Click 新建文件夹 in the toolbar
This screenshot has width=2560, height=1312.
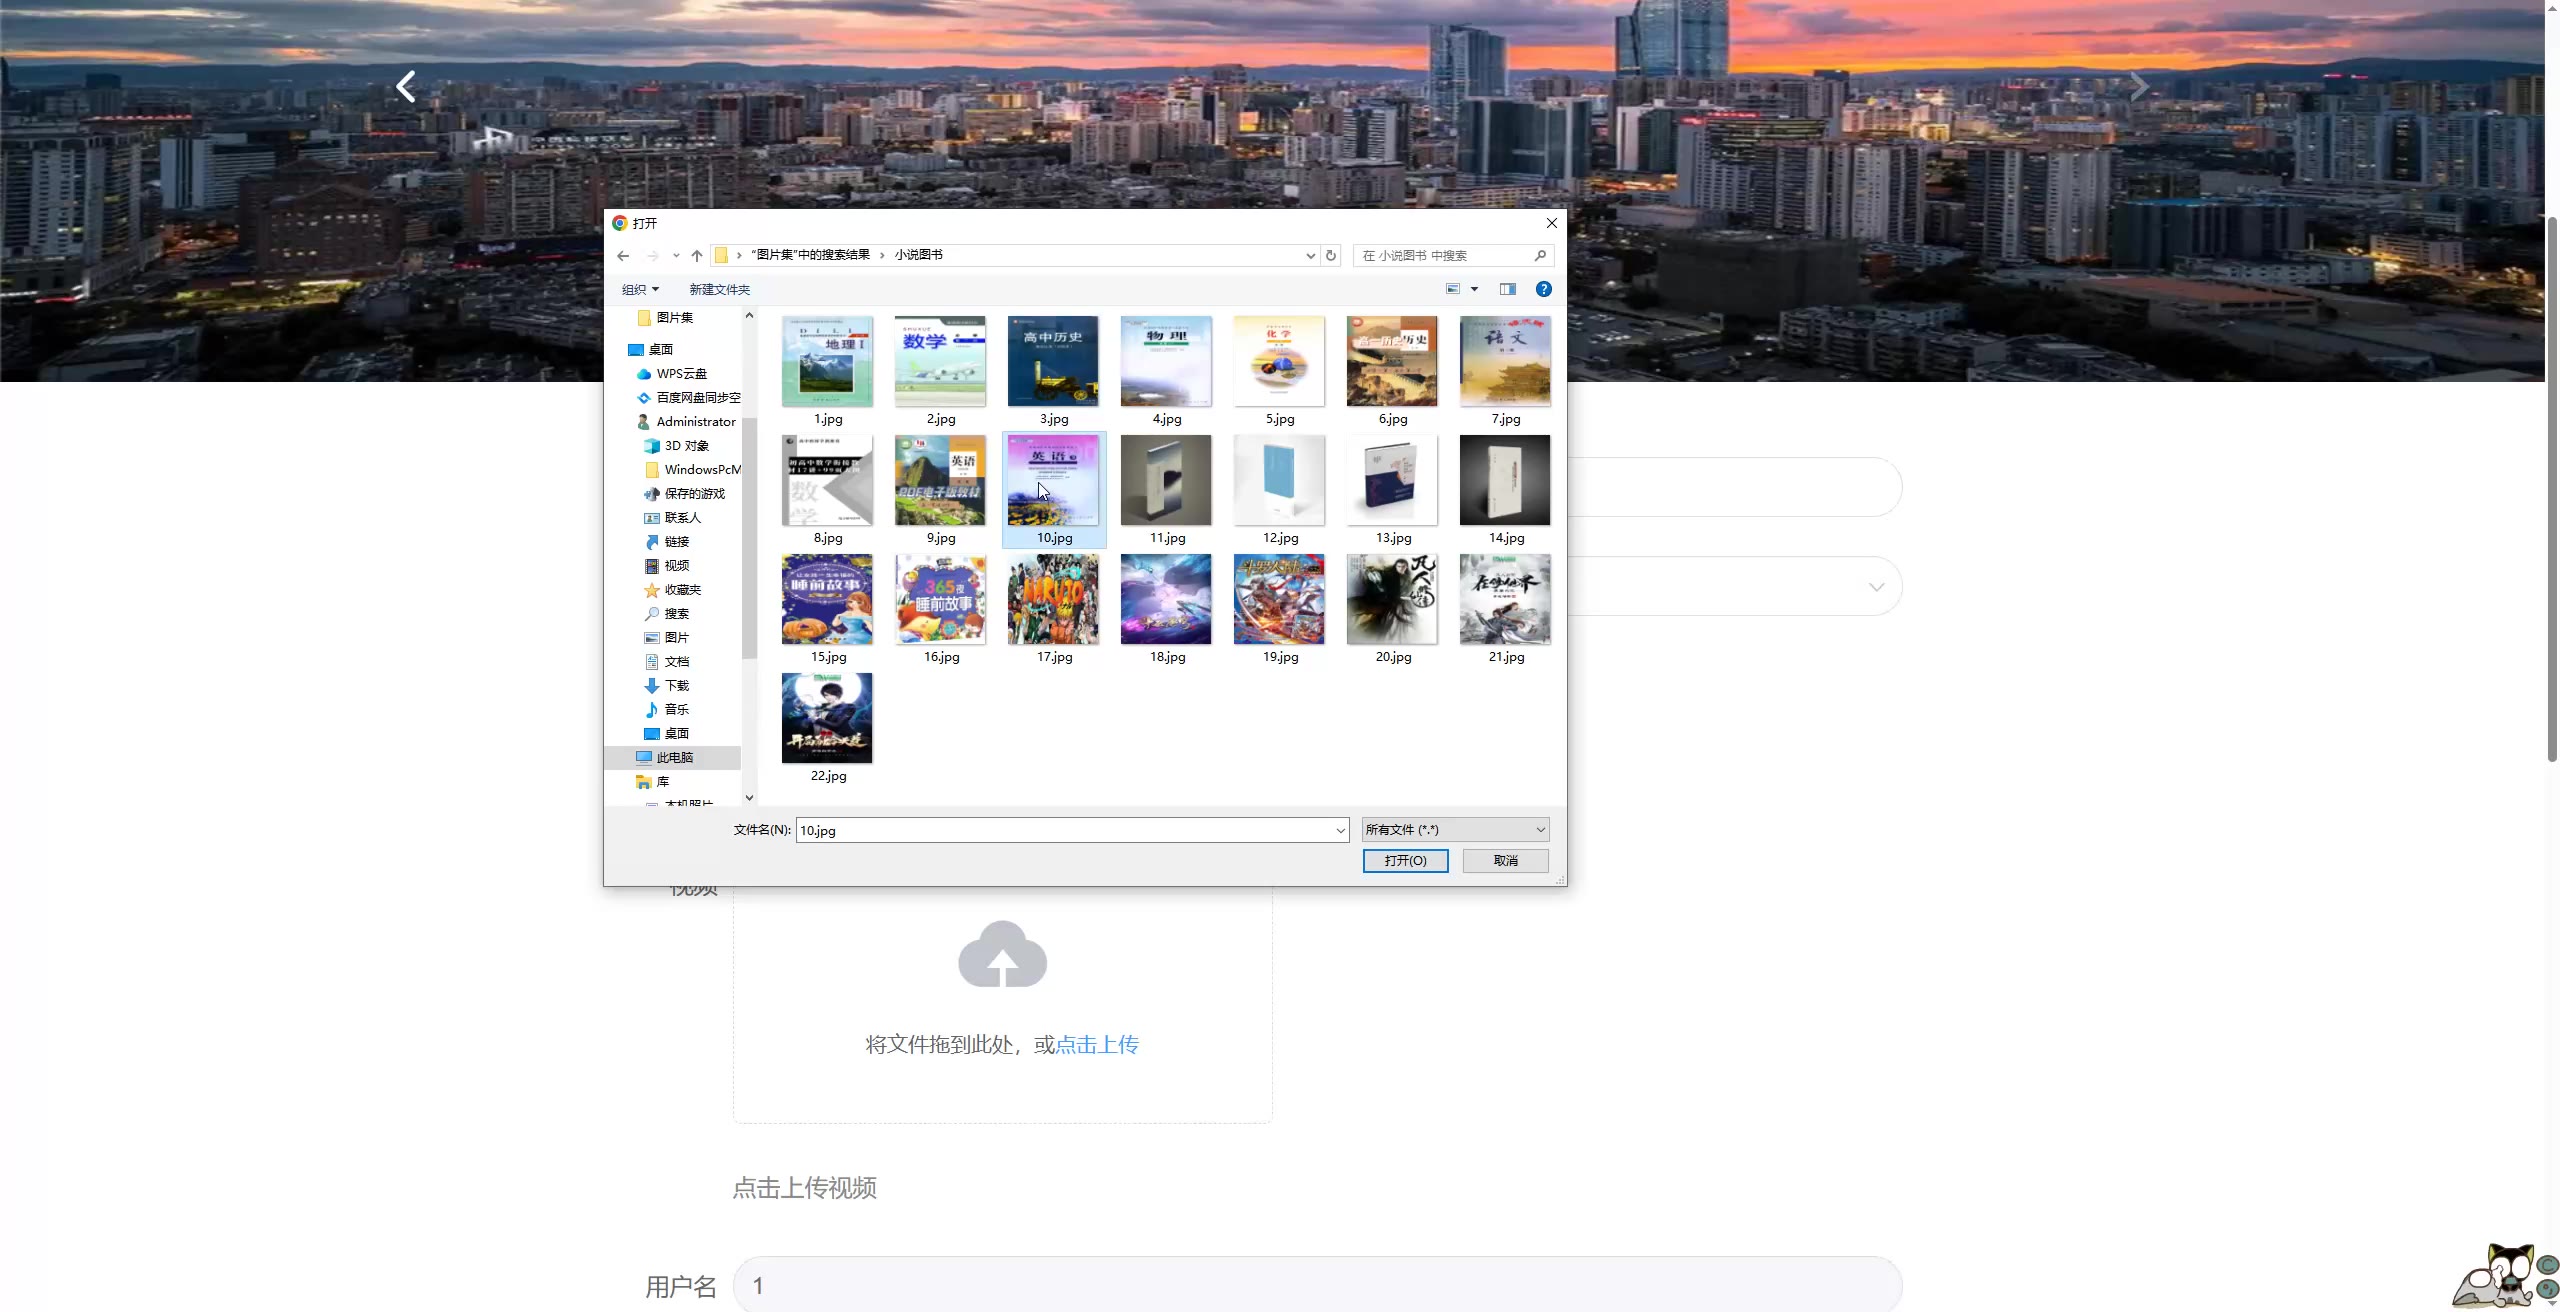(x=719, y=289)
